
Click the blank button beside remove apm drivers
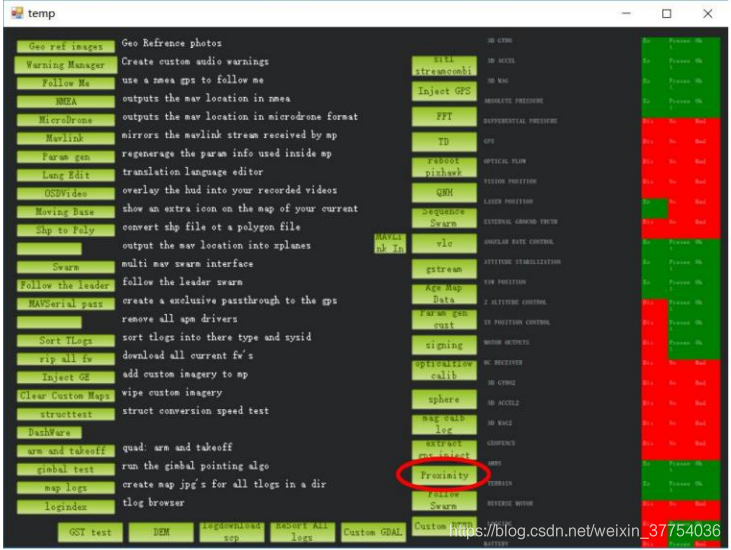point(49,322)
